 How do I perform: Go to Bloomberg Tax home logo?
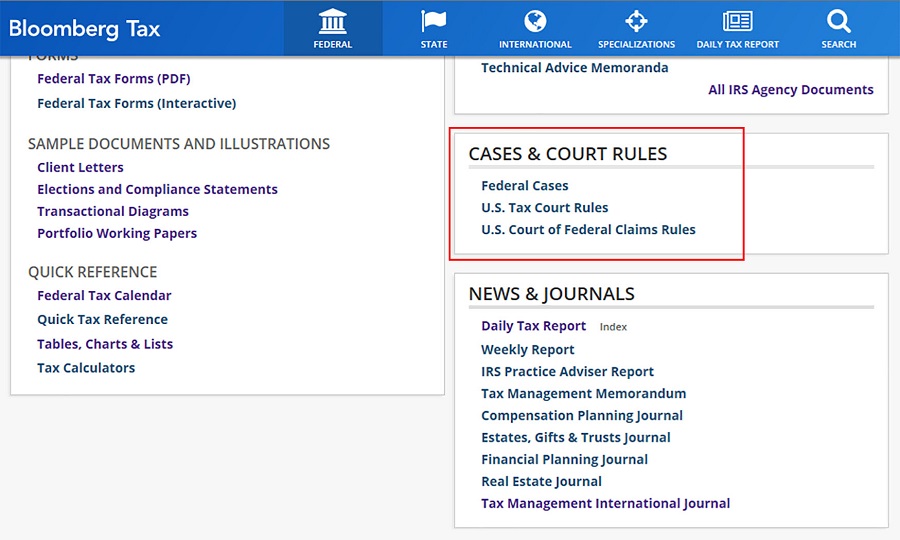coord(85,28)
